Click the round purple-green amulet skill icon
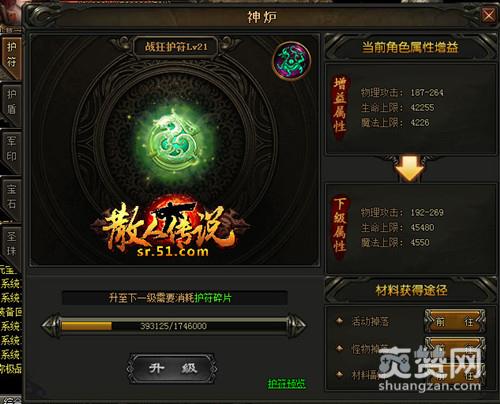Image resolution: width=500 pixels, height=404 pixels. (x=292, y=61)
